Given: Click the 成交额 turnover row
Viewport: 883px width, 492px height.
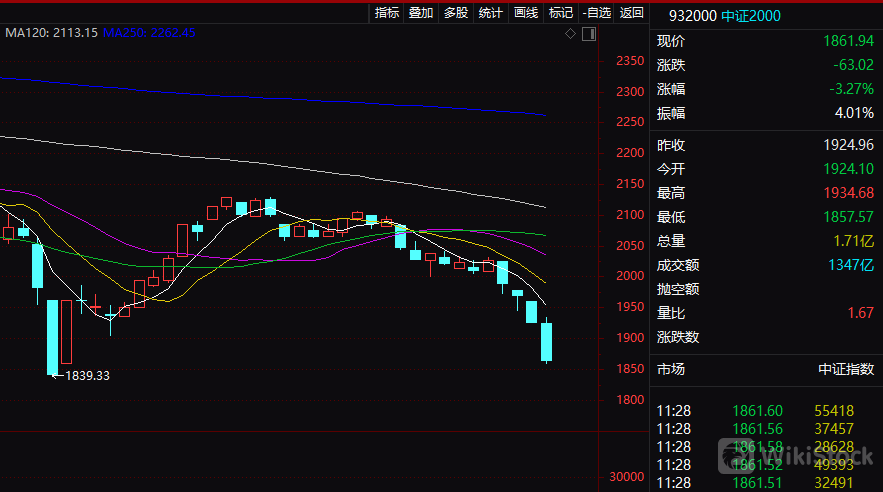Looking at the screenshot, I should 678,265.
